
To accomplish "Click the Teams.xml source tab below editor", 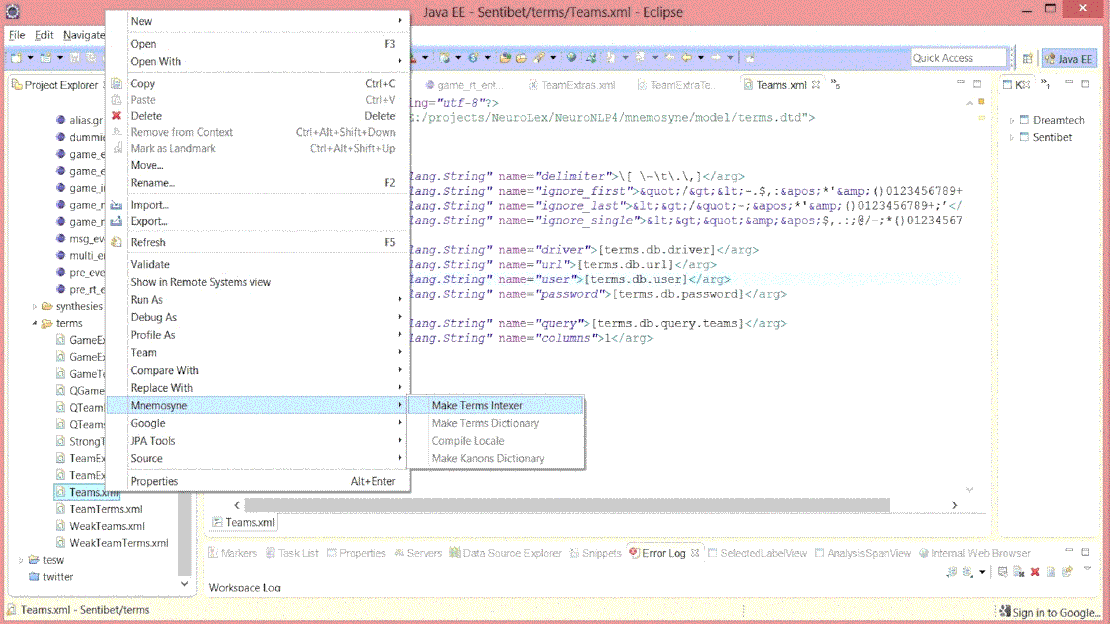I will [244, 523].
